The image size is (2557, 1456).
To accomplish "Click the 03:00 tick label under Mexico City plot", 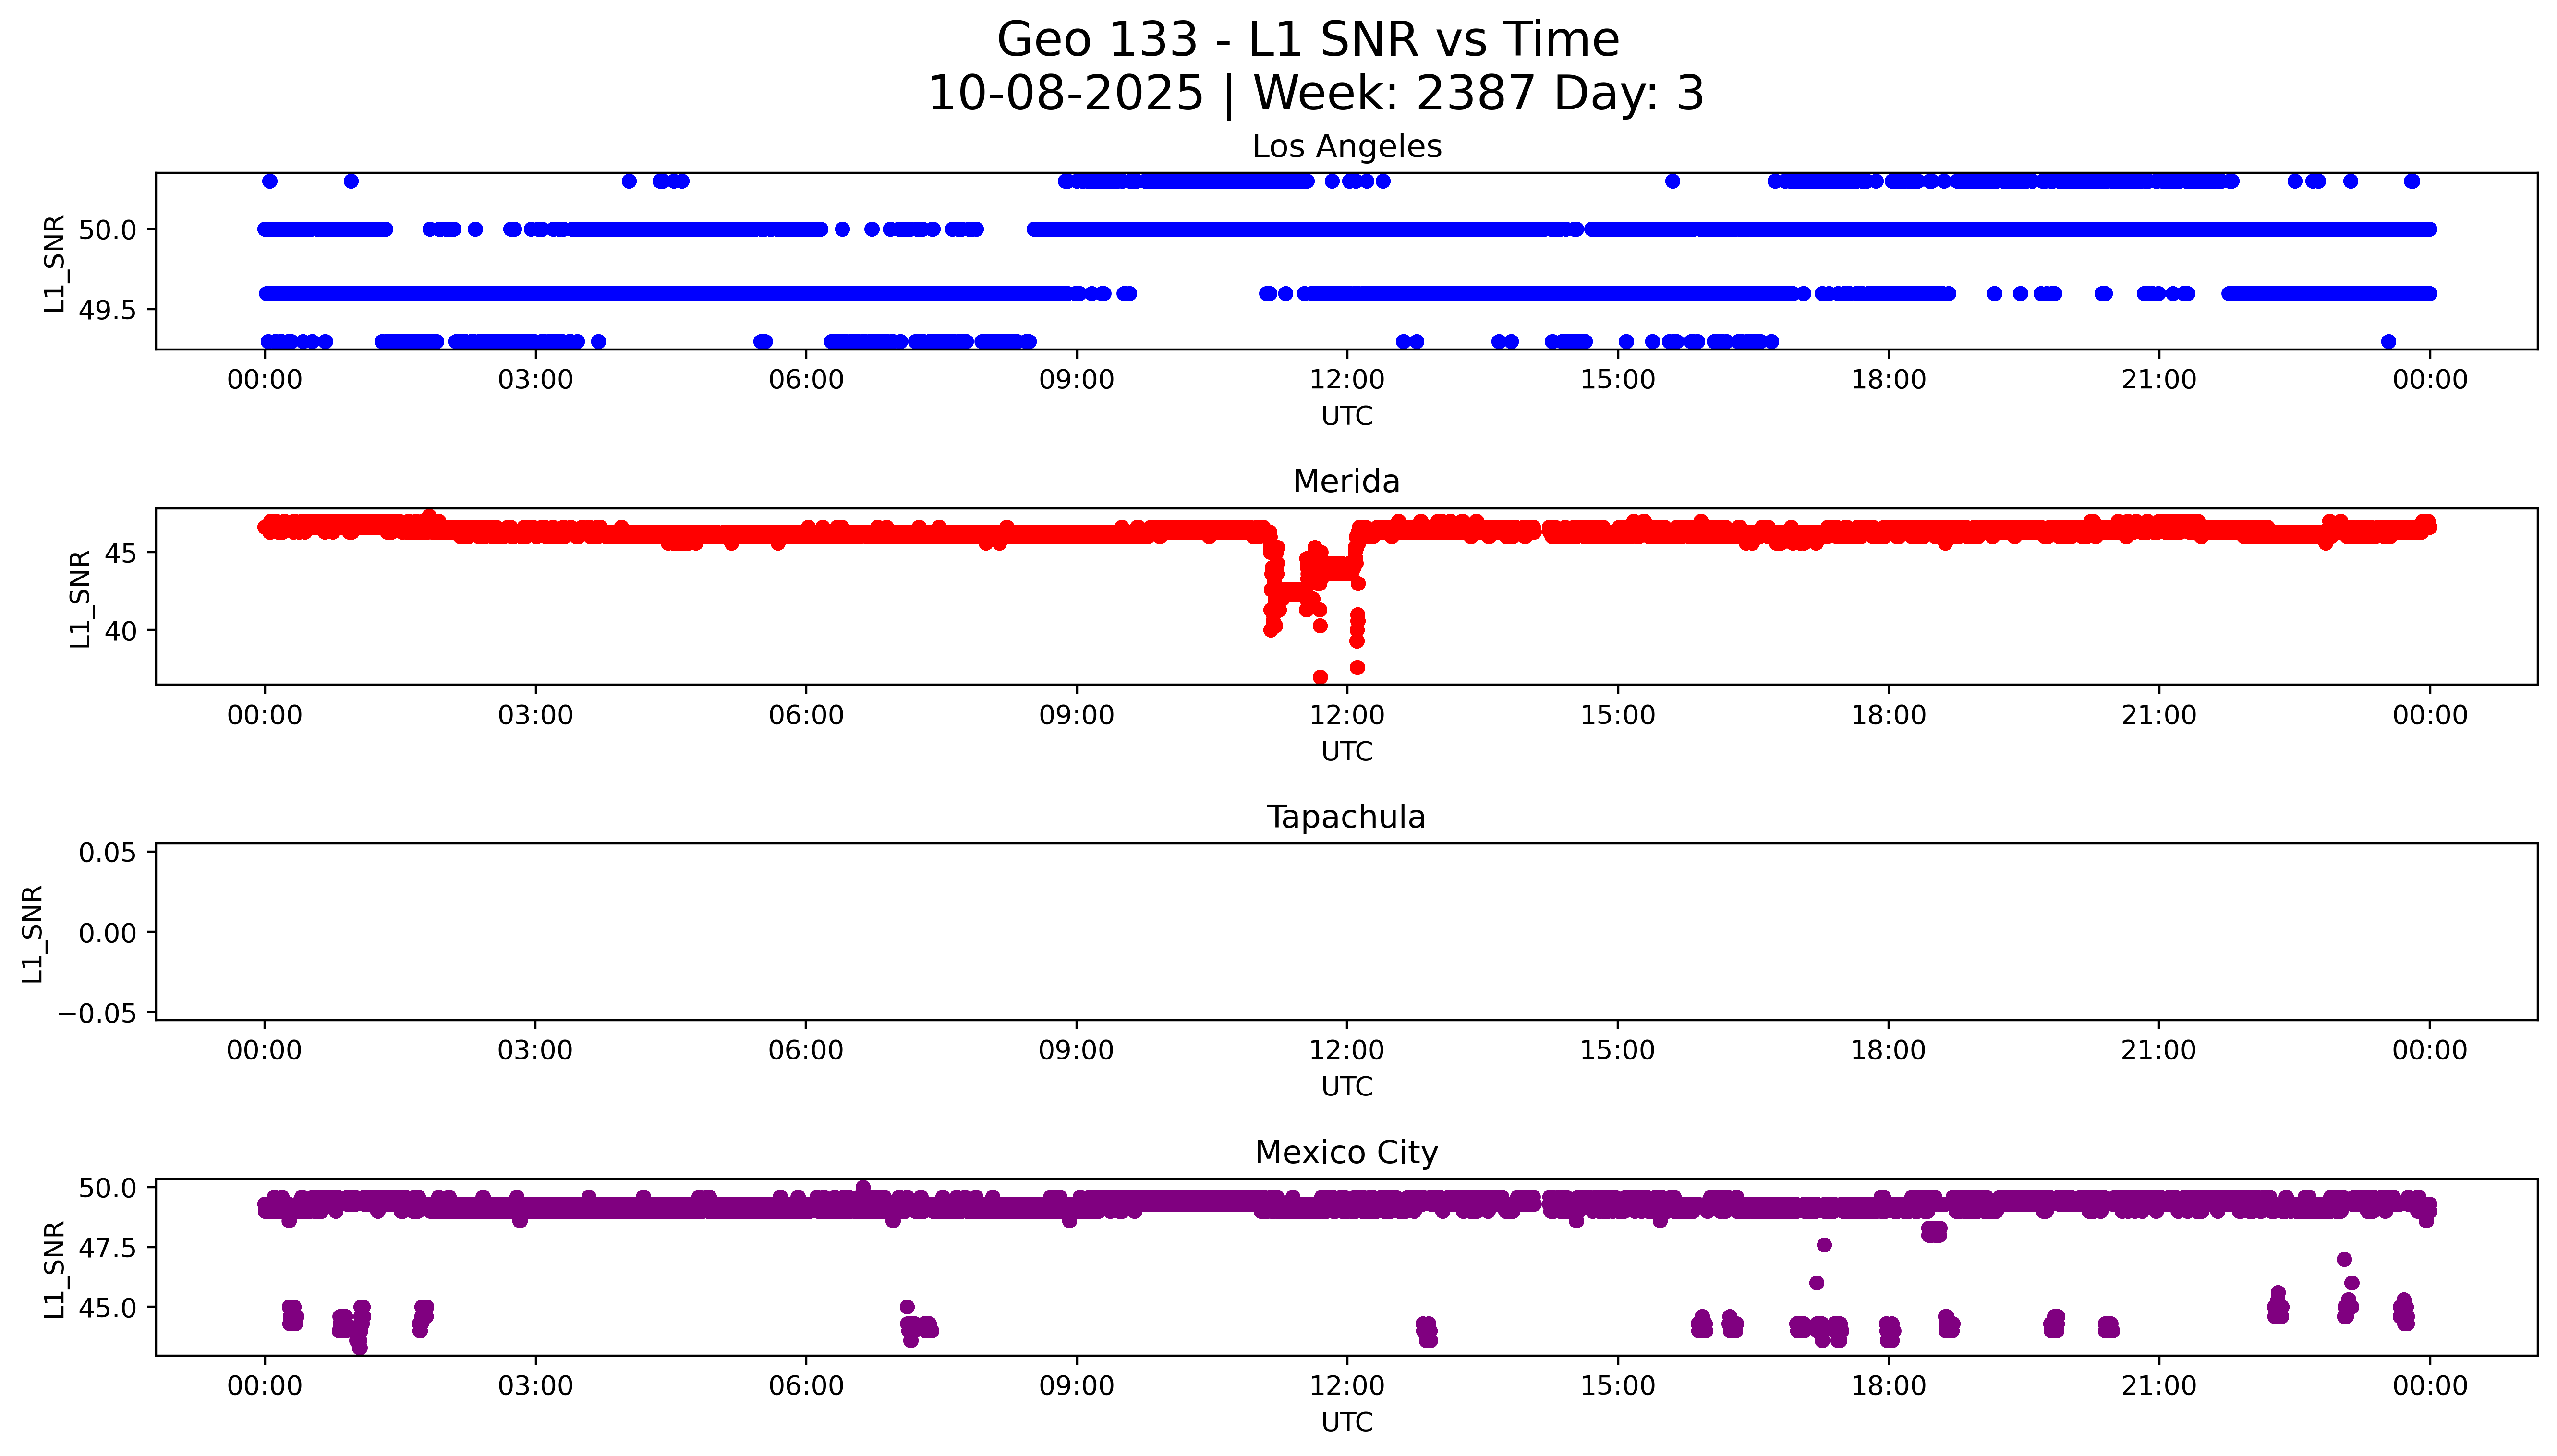I will point(535,1386).
